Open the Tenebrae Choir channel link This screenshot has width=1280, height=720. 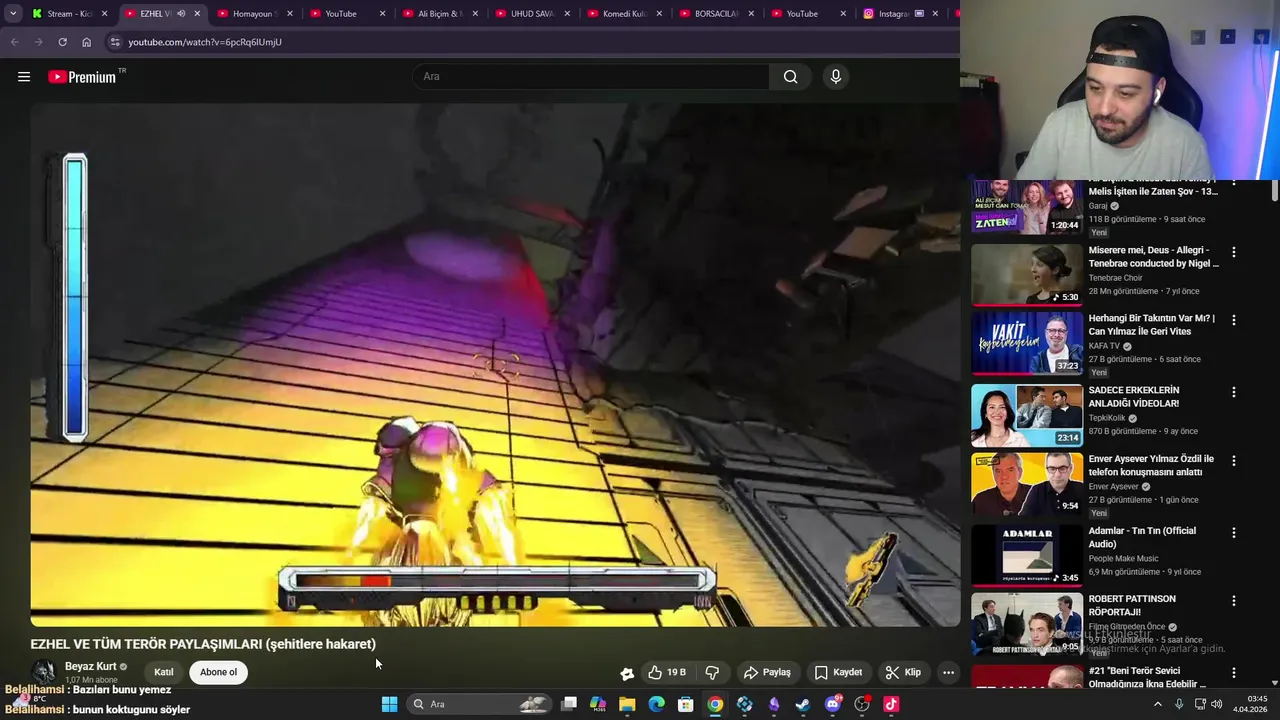pyautogui.click(x=1115, y=278)
